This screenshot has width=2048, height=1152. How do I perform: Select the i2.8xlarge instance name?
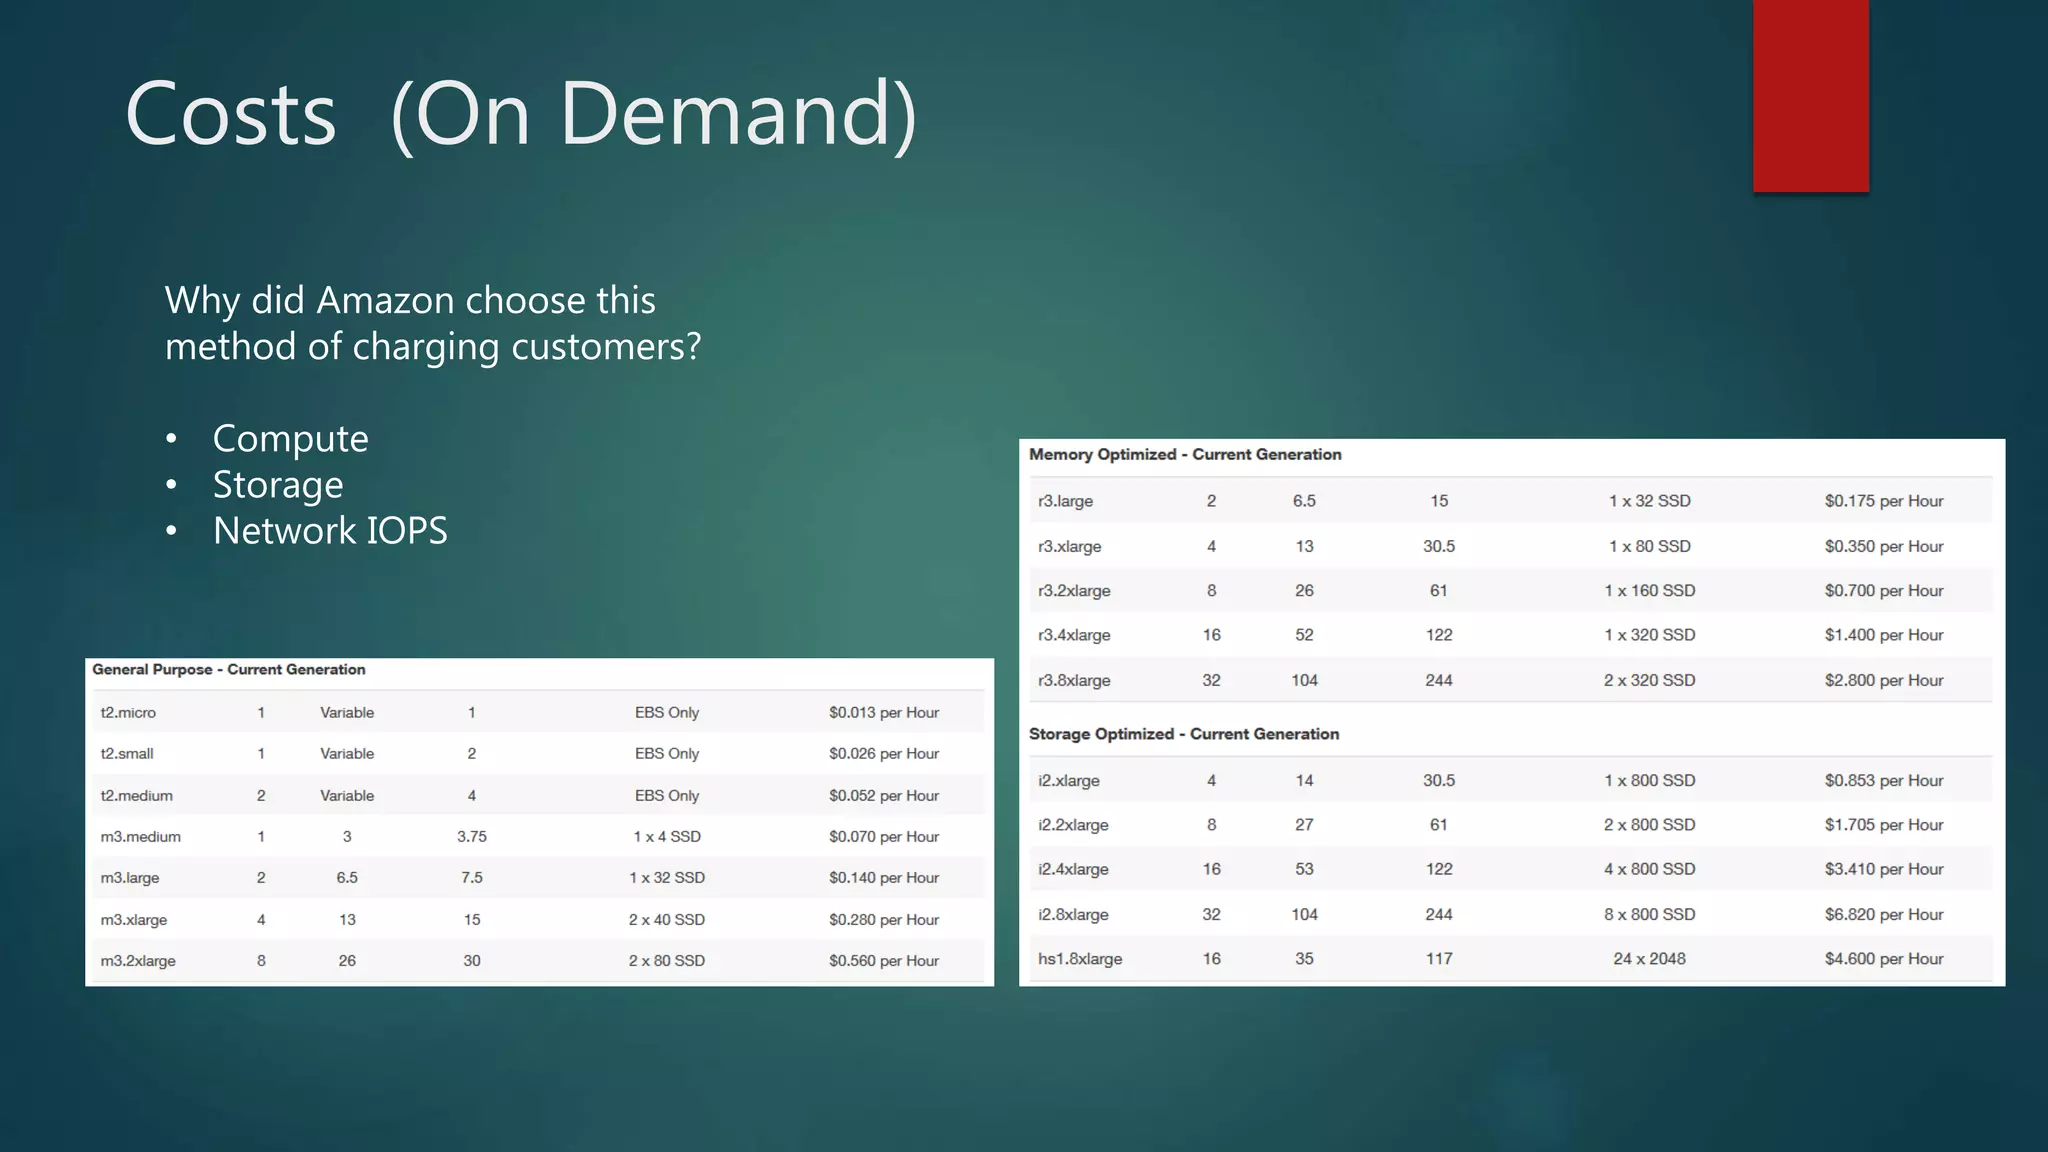(x=1073, y=914)
